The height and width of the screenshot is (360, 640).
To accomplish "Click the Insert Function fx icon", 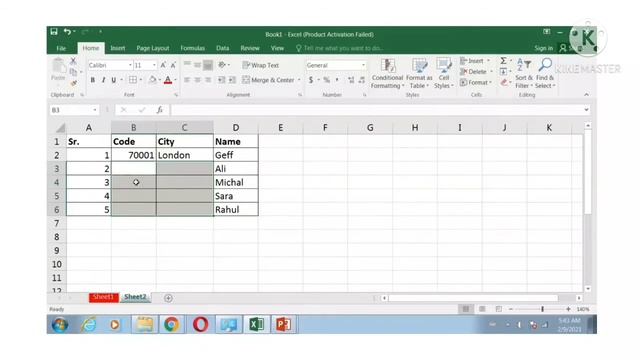I will coord(160,110).
